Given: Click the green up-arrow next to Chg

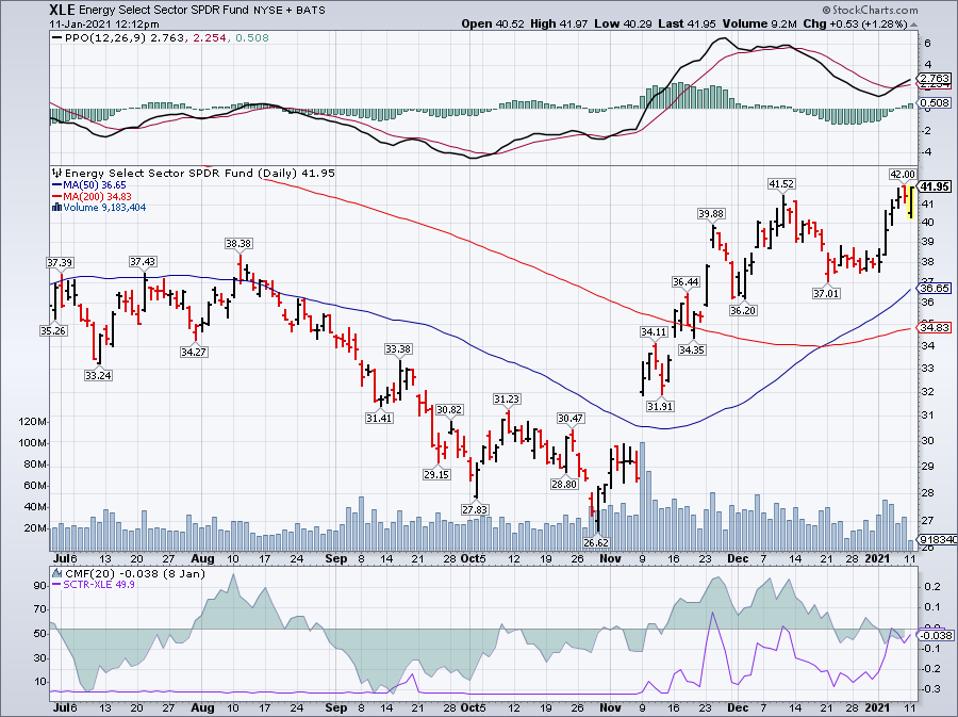Looking at the screenshot, I should tap(913, 23).
